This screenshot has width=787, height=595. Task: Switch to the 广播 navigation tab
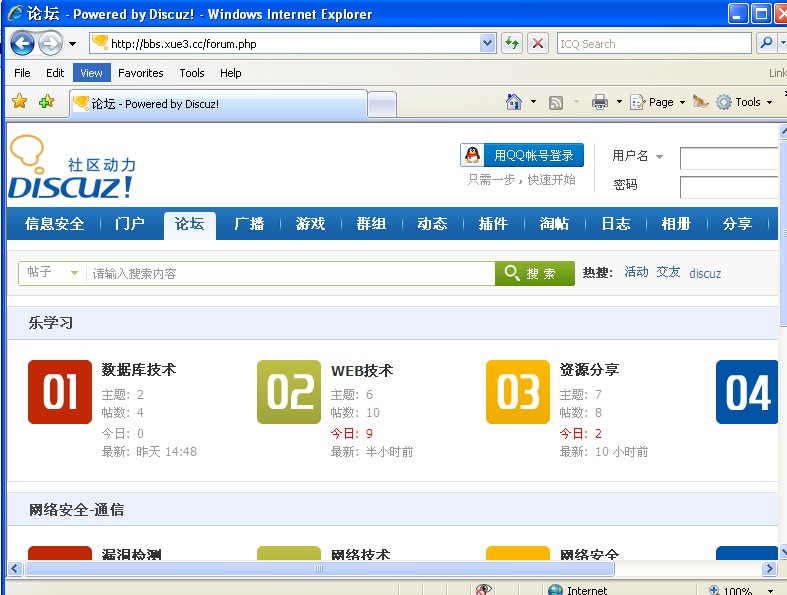tap(249, 224)
